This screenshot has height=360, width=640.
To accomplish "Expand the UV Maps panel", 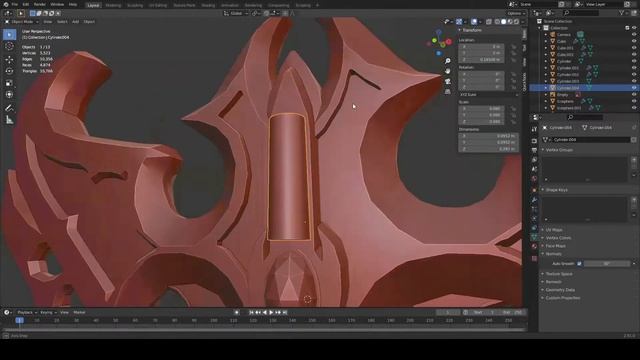I will click(553, 230).
